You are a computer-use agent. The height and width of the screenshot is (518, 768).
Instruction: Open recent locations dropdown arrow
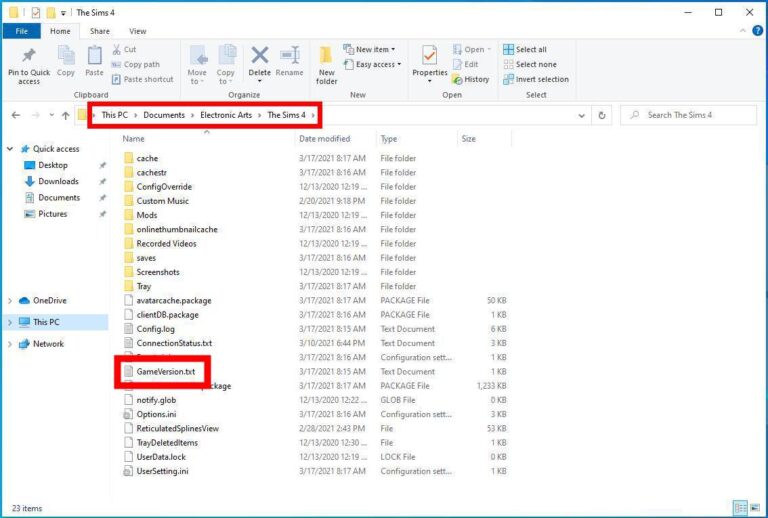(51, 115)
